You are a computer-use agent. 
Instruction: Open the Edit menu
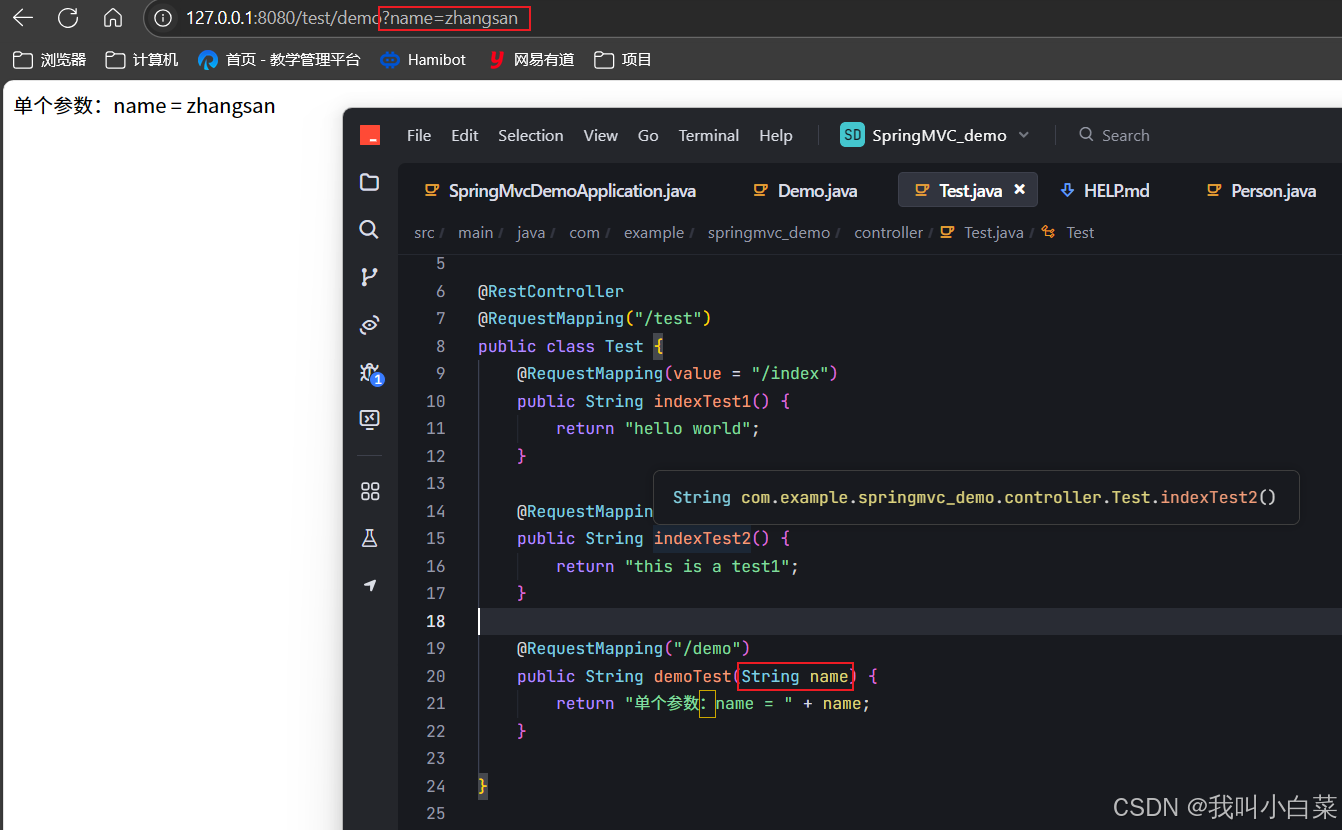pyautogui.click(x=464, y=136)
